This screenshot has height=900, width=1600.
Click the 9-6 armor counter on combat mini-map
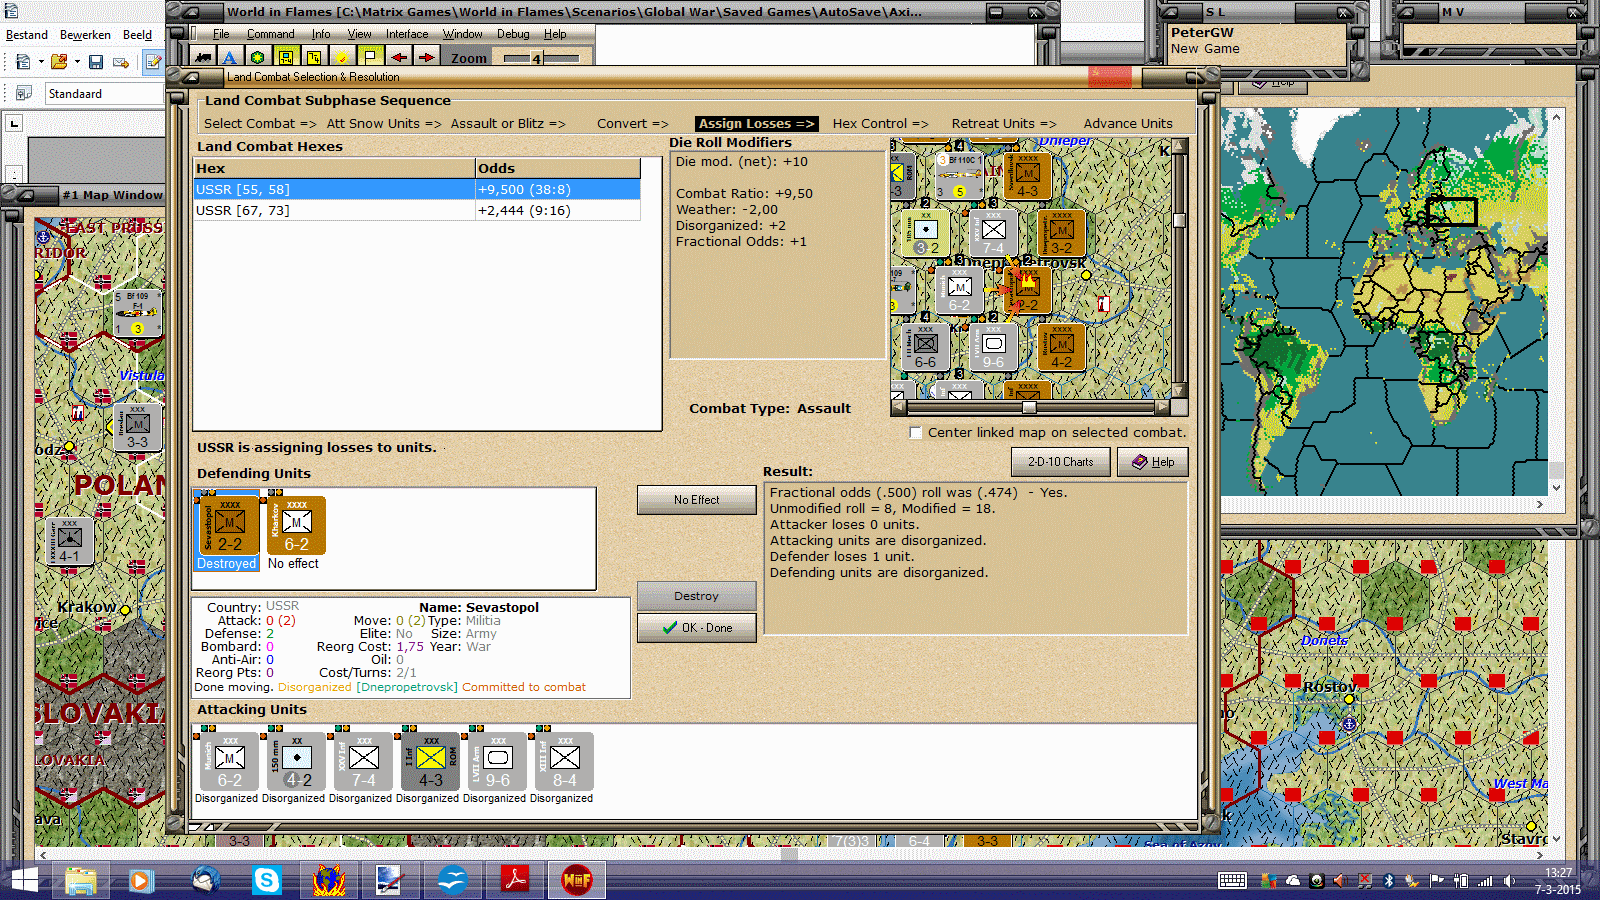[993, 346]
